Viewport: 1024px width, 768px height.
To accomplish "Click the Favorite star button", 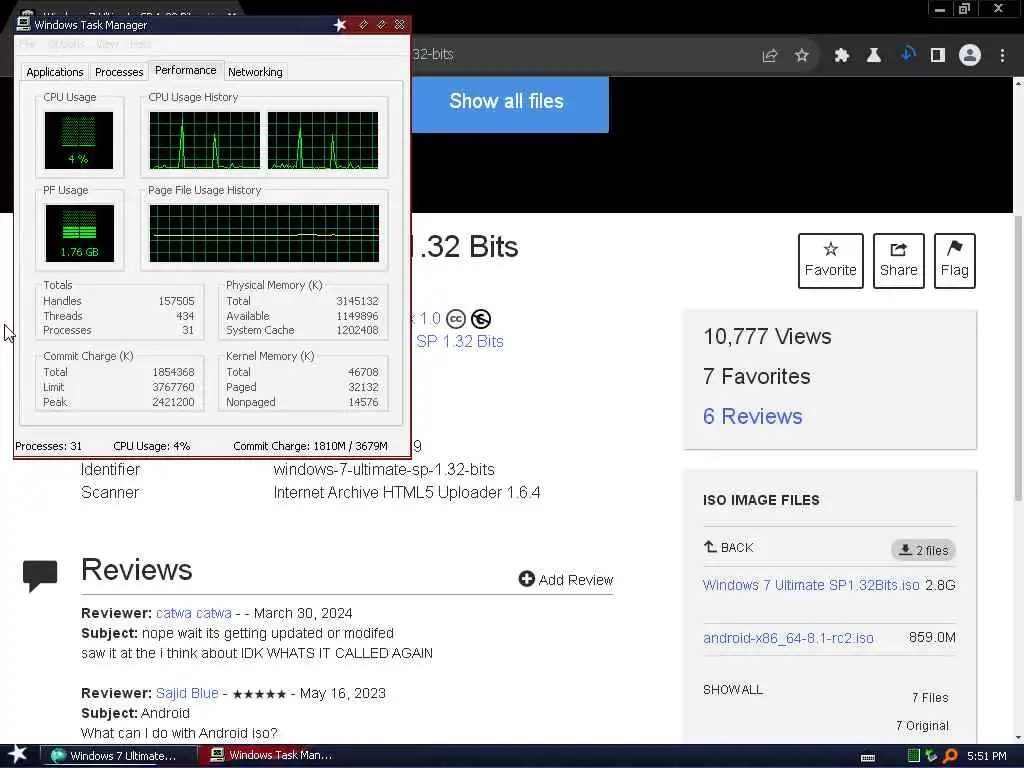I will [x=830, y=261].
